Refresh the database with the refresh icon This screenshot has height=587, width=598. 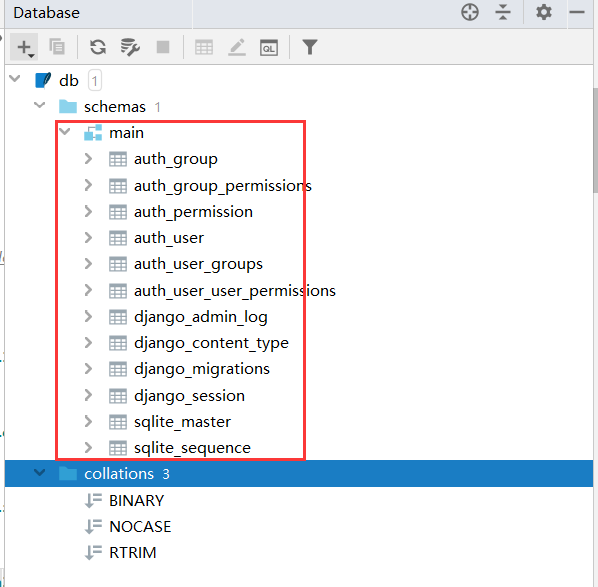[98, 47]
